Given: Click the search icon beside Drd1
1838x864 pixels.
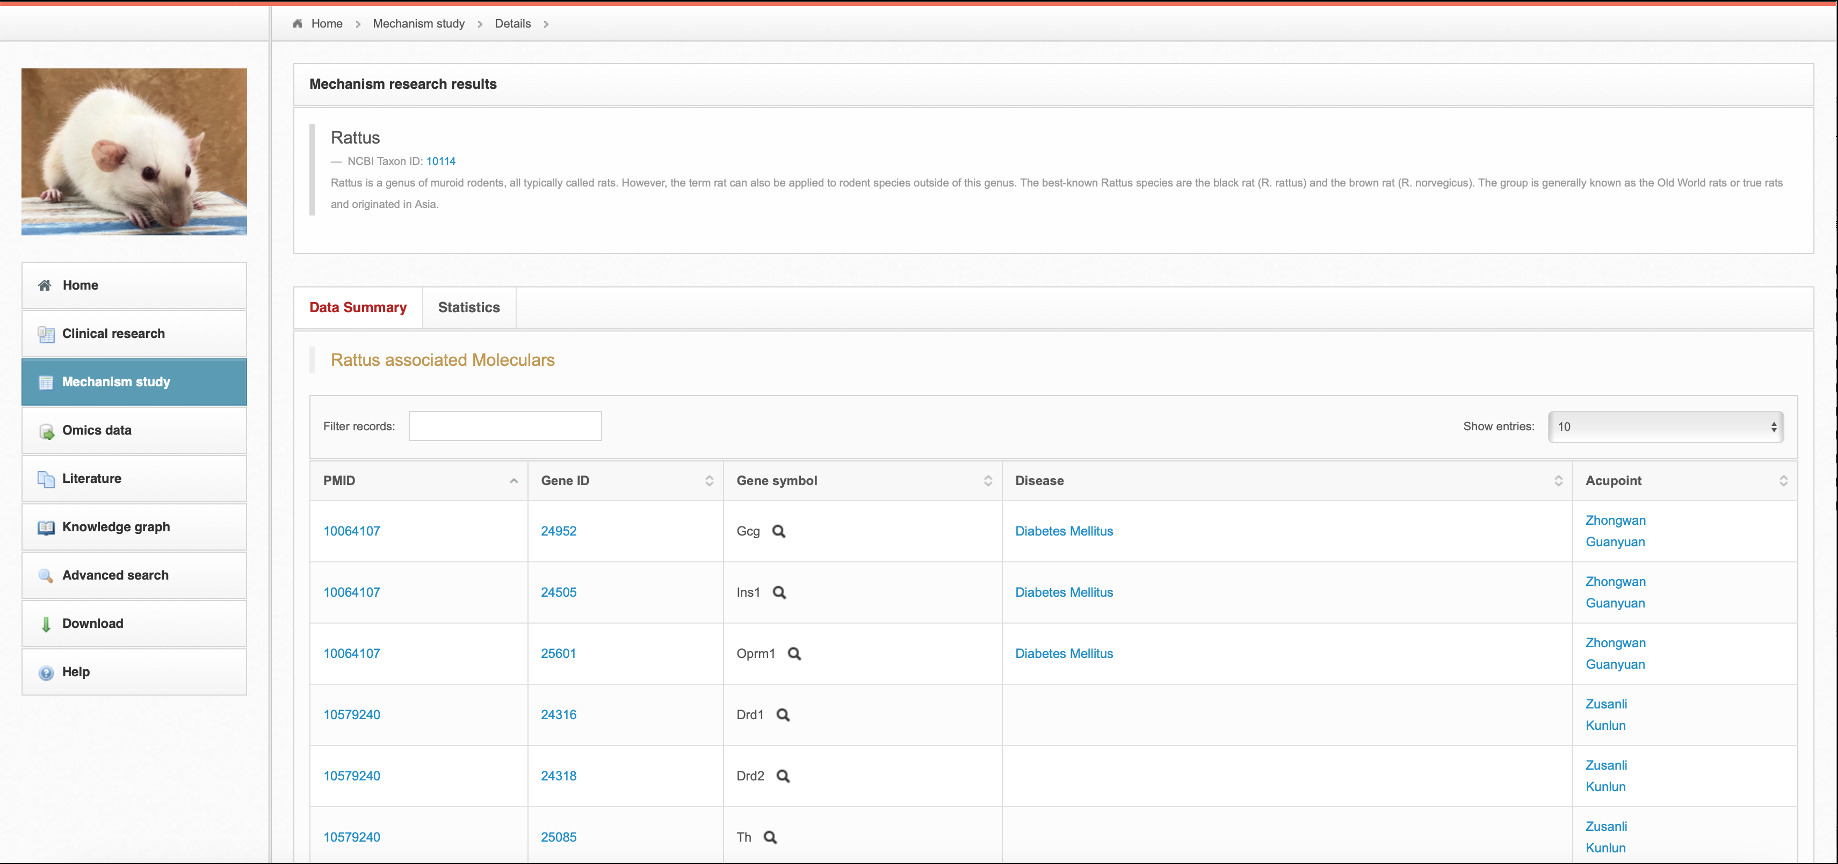Looking at the screenshot, I should 783,715.
